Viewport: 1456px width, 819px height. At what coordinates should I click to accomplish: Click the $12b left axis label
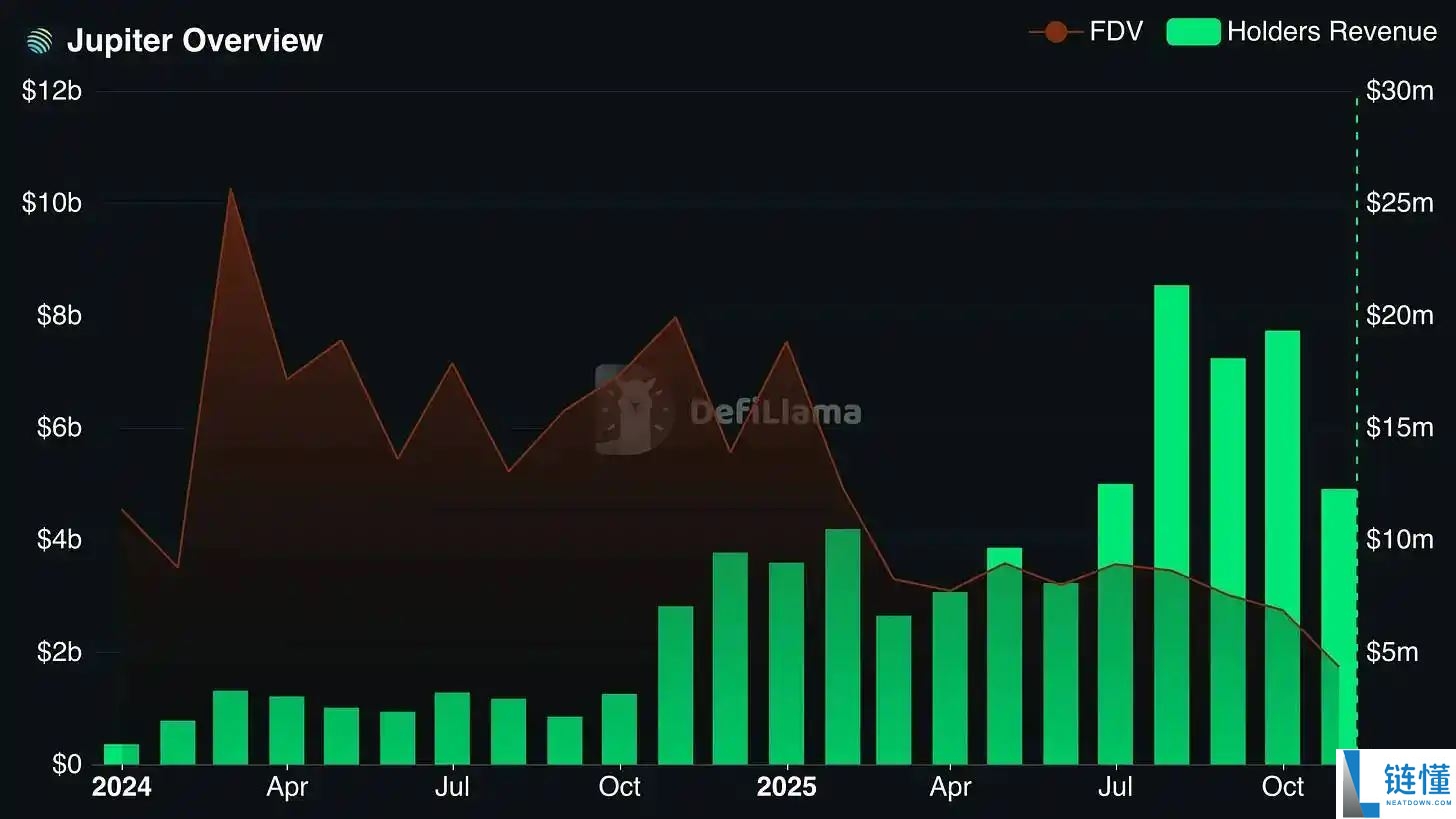point(51,91)
